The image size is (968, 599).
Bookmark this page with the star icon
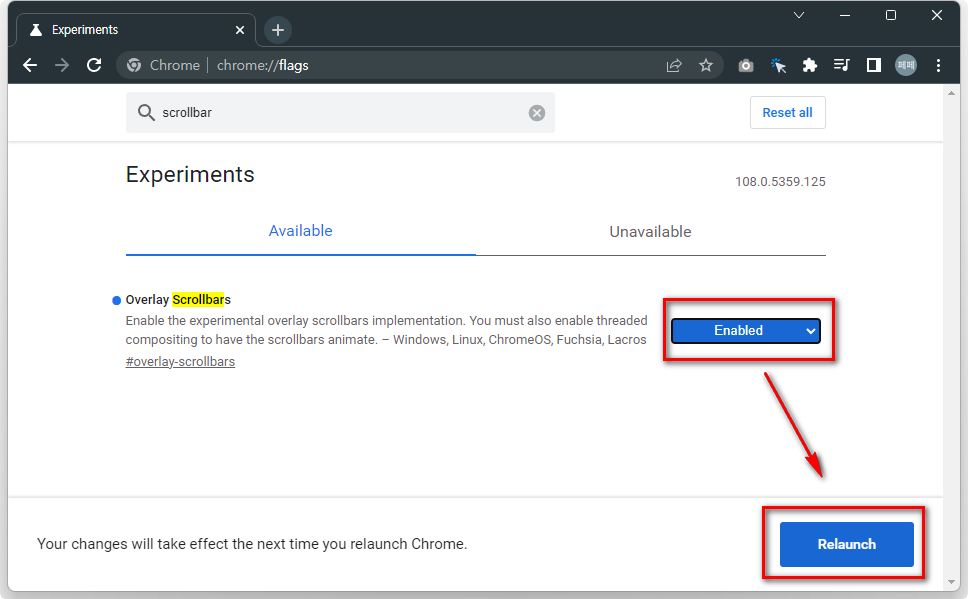coord(706,65)
